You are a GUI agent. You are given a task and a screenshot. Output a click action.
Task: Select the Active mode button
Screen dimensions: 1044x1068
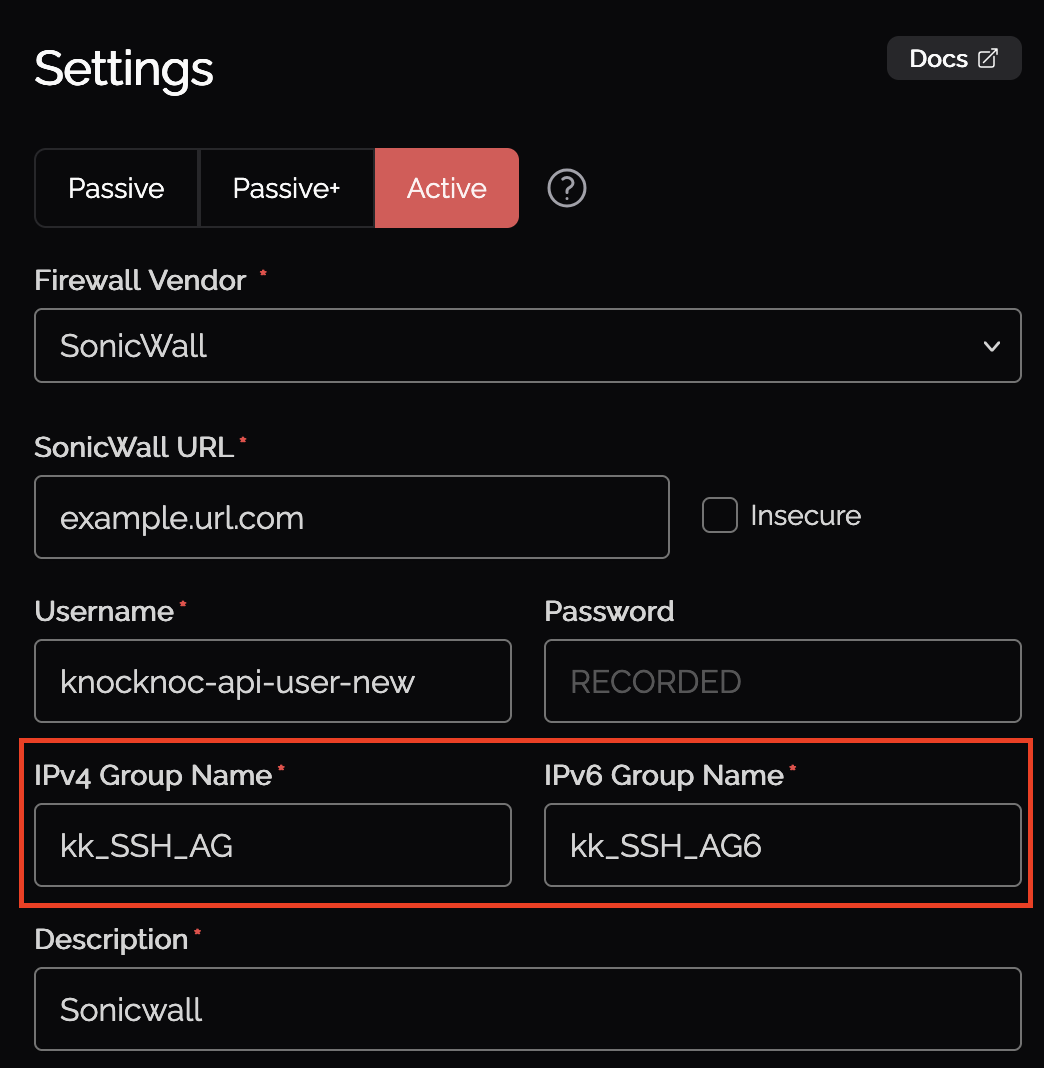pyautogui.click(x=446, y=188)
